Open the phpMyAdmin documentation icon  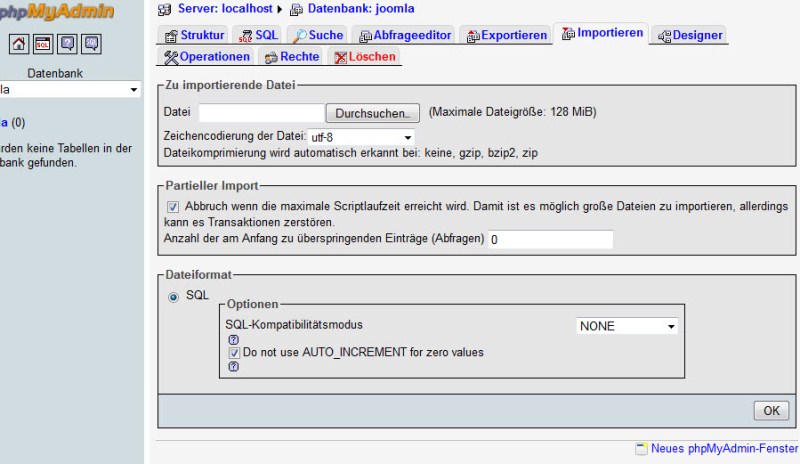click(x=67, y=44)
